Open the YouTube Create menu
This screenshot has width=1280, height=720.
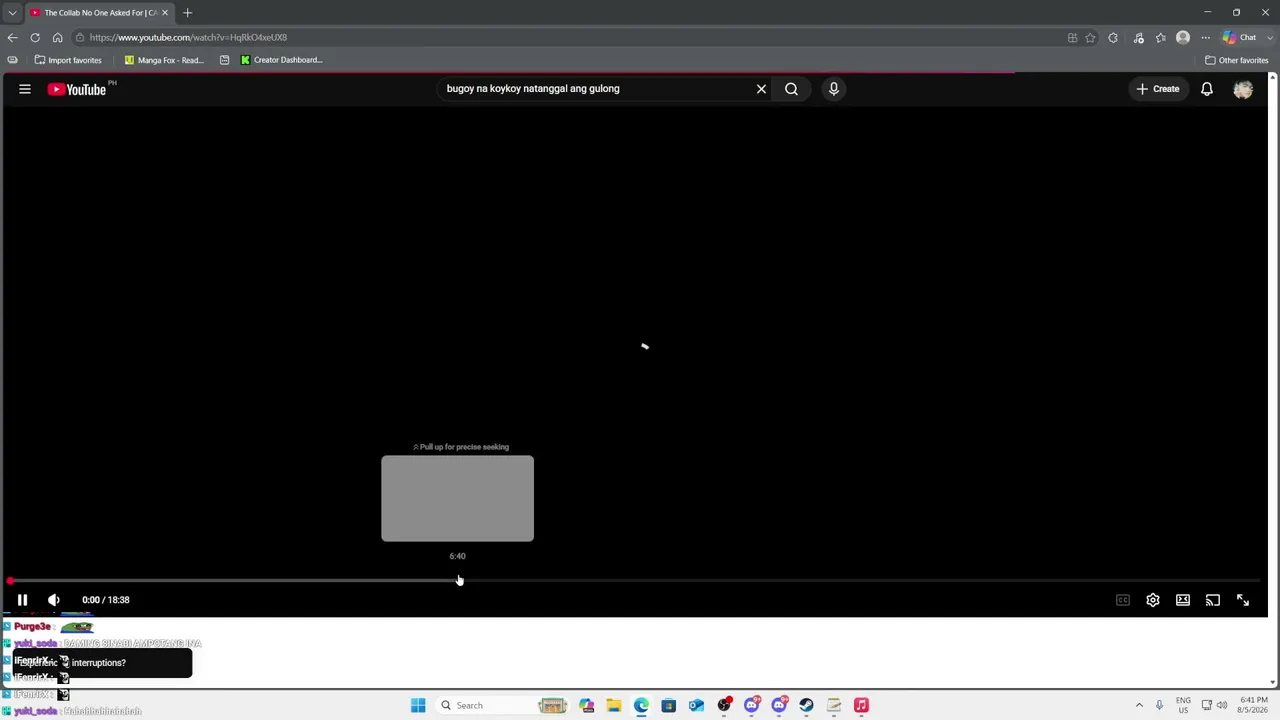pyautogui.click(x=1157, y=89)
